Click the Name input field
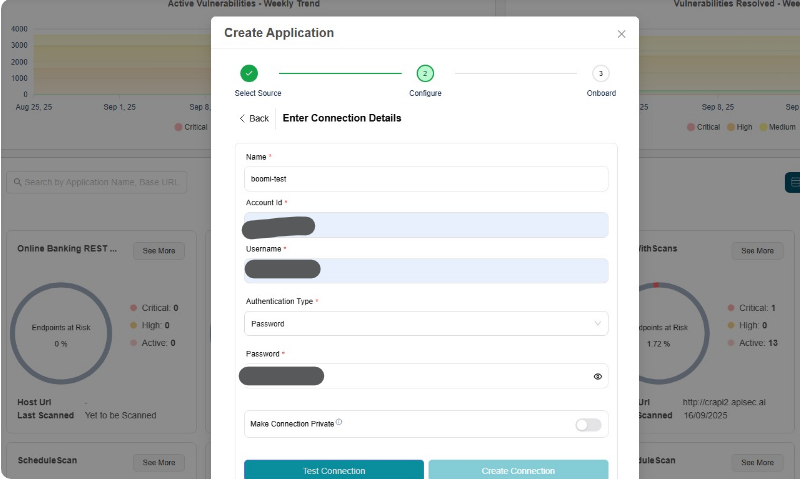Screen dimensions: 800x480 (425, 179)
